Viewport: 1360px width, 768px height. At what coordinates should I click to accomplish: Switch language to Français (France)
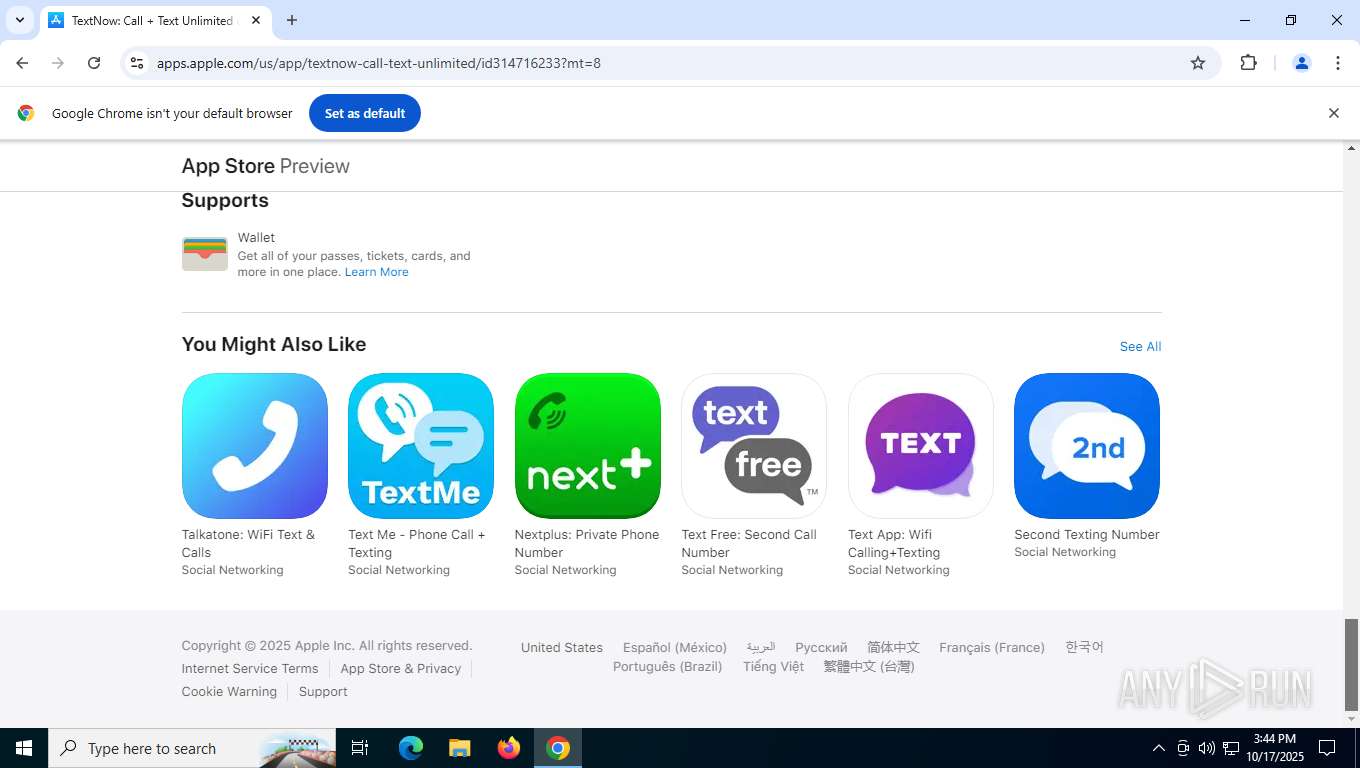992,648
